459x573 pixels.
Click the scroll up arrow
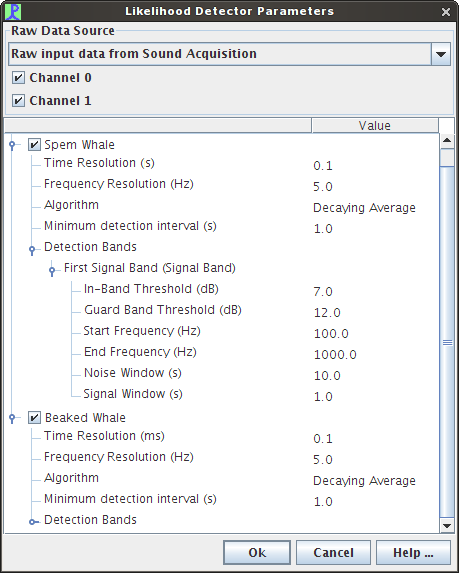(x=447, y=141)
